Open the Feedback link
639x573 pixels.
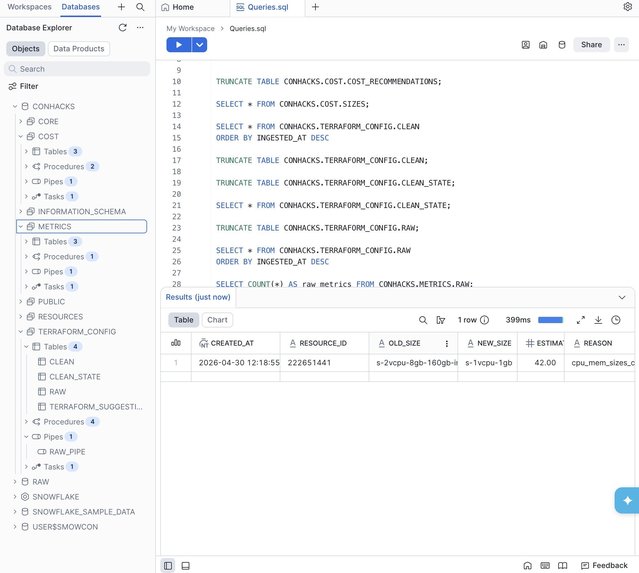(604, 566)
